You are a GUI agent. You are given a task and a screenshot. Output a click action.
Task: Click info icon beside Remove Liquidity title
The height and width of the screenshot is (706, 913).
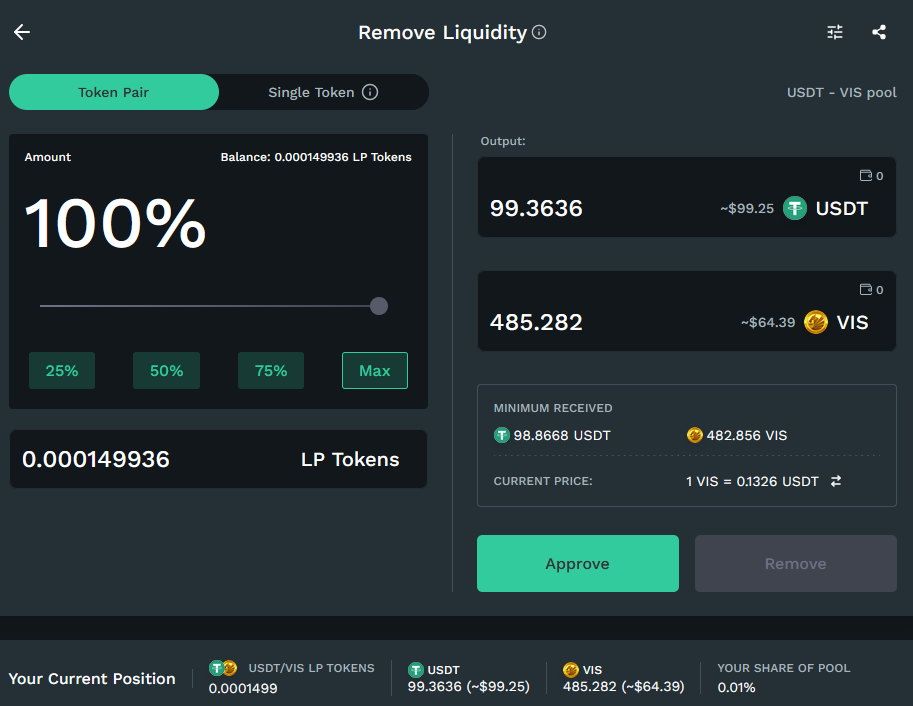coord(539,32)
